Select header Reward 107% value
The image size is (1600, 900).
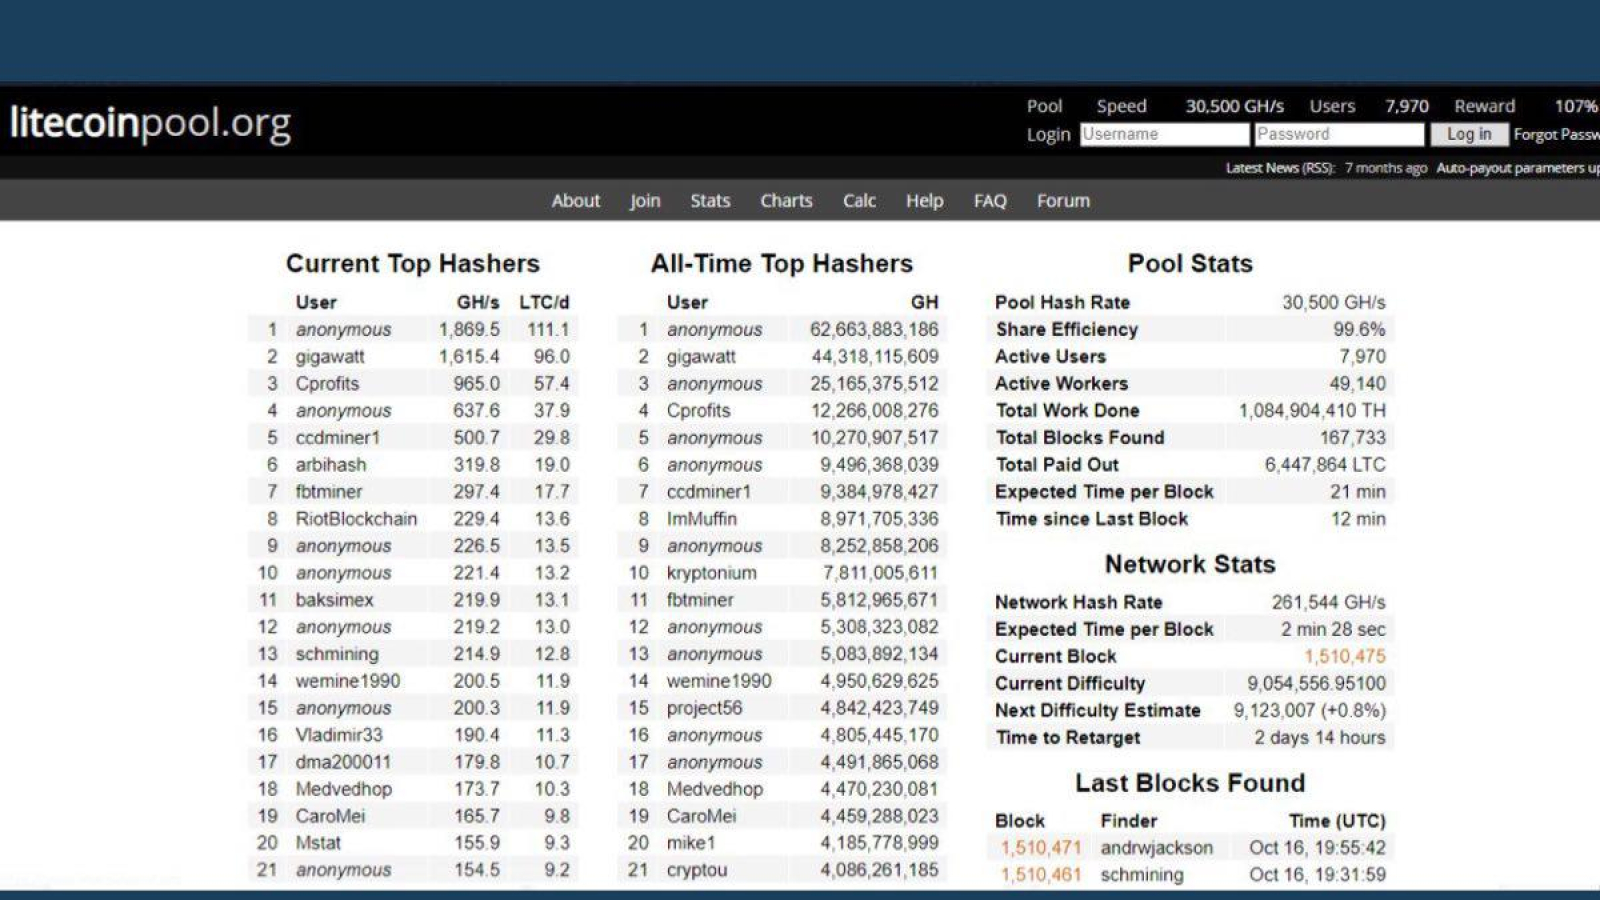(1576, 106)
